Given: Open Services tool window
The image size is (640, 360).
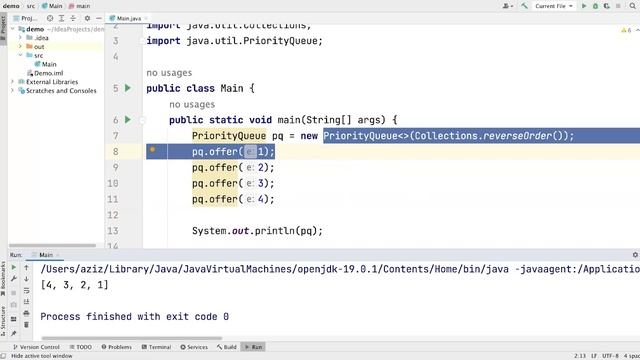Looking at the screenshot, I should (194, 347).
